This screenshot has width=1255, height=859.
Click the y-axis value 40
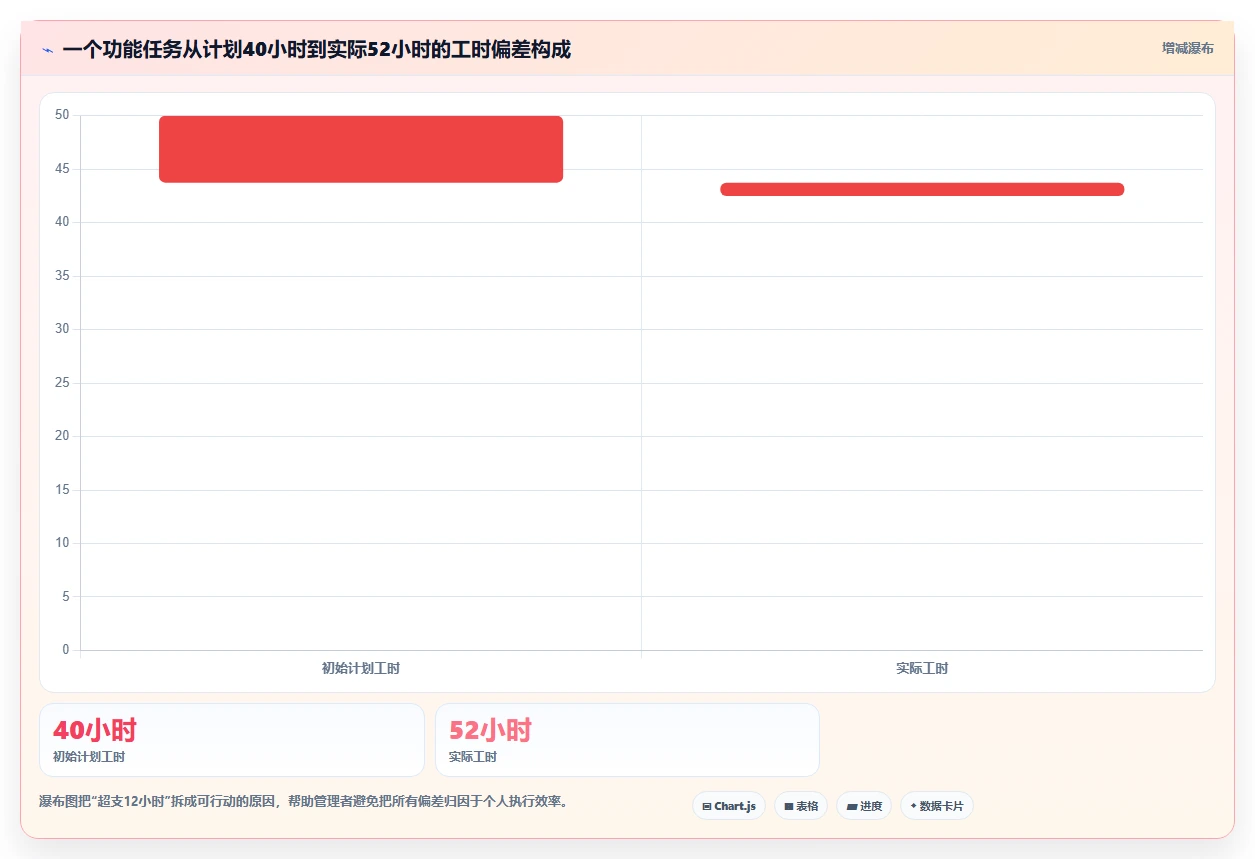(x=62, y=222)
